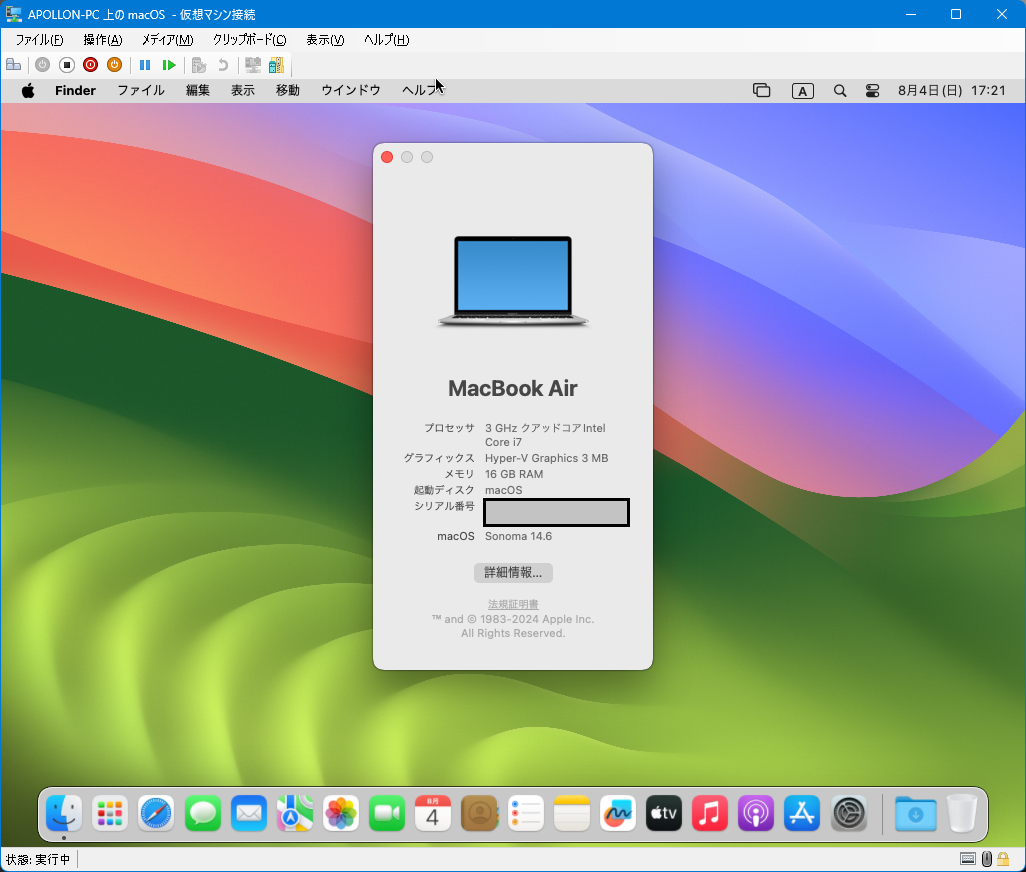Image resolution: width=1026 pixels, height=872 pixels.
Task: Click the Stage Manager menu bar icon
Action: [x=761, y=90]
